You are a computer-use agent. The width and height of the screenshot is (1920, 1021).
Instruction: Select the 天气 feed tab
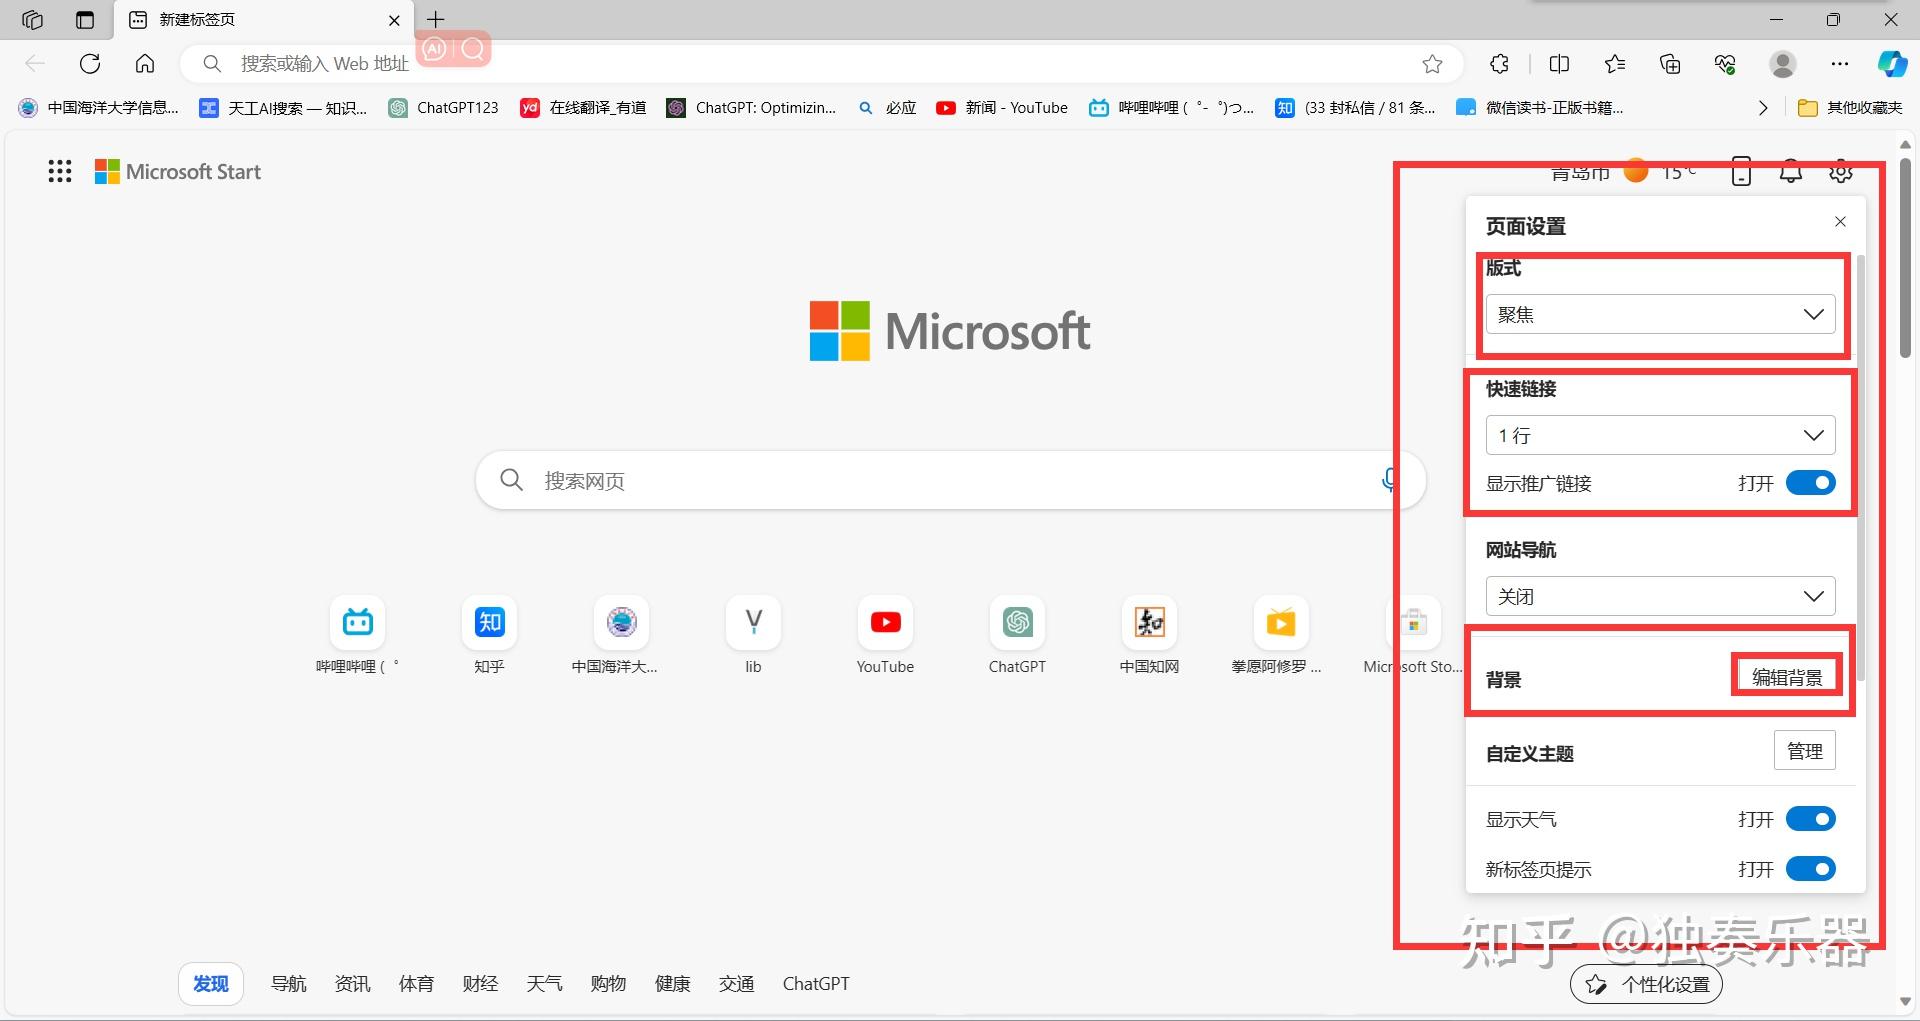545,984
